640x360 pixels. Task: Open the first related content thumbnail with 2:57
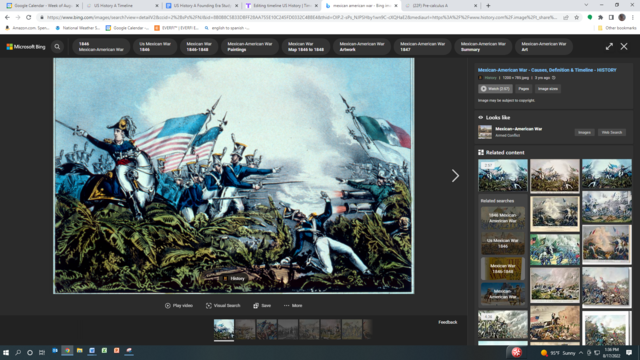(x=503, y=176)
